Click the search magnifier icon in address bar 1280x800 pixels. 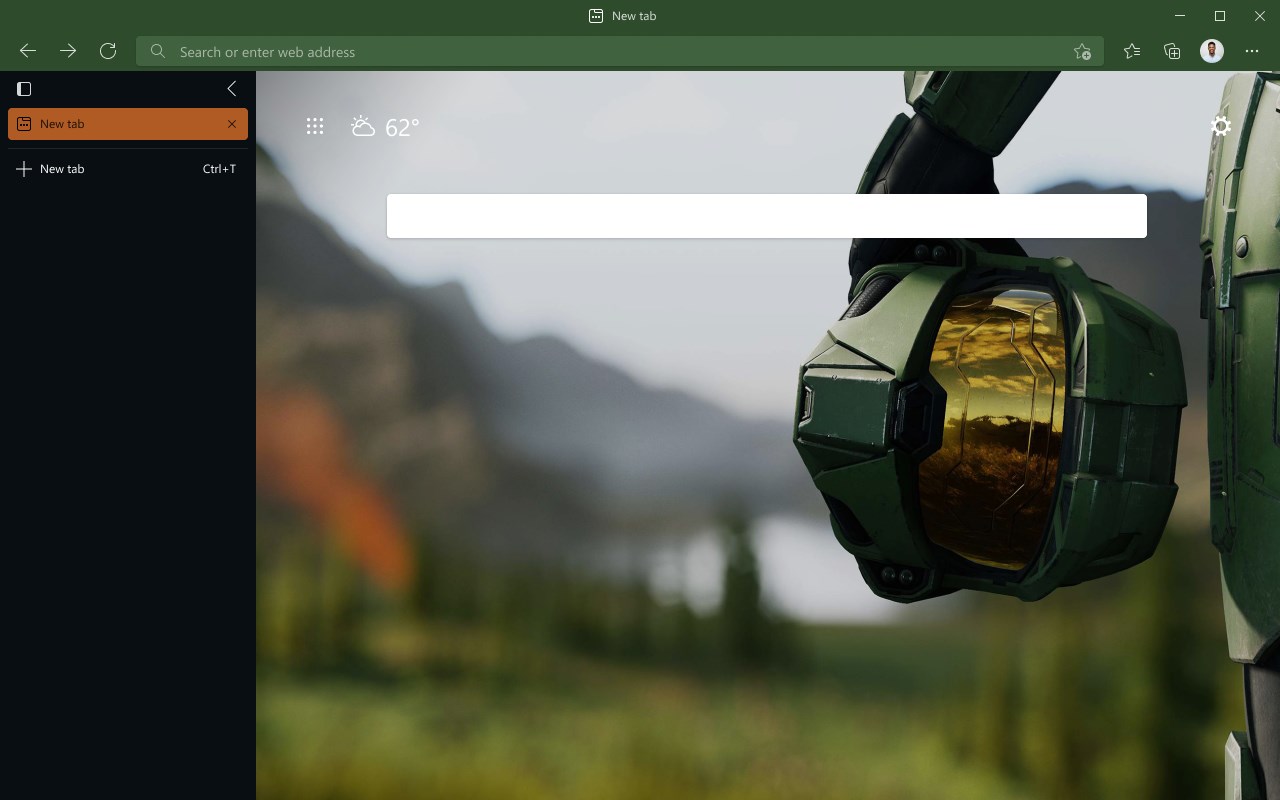(x=158, y=51)
